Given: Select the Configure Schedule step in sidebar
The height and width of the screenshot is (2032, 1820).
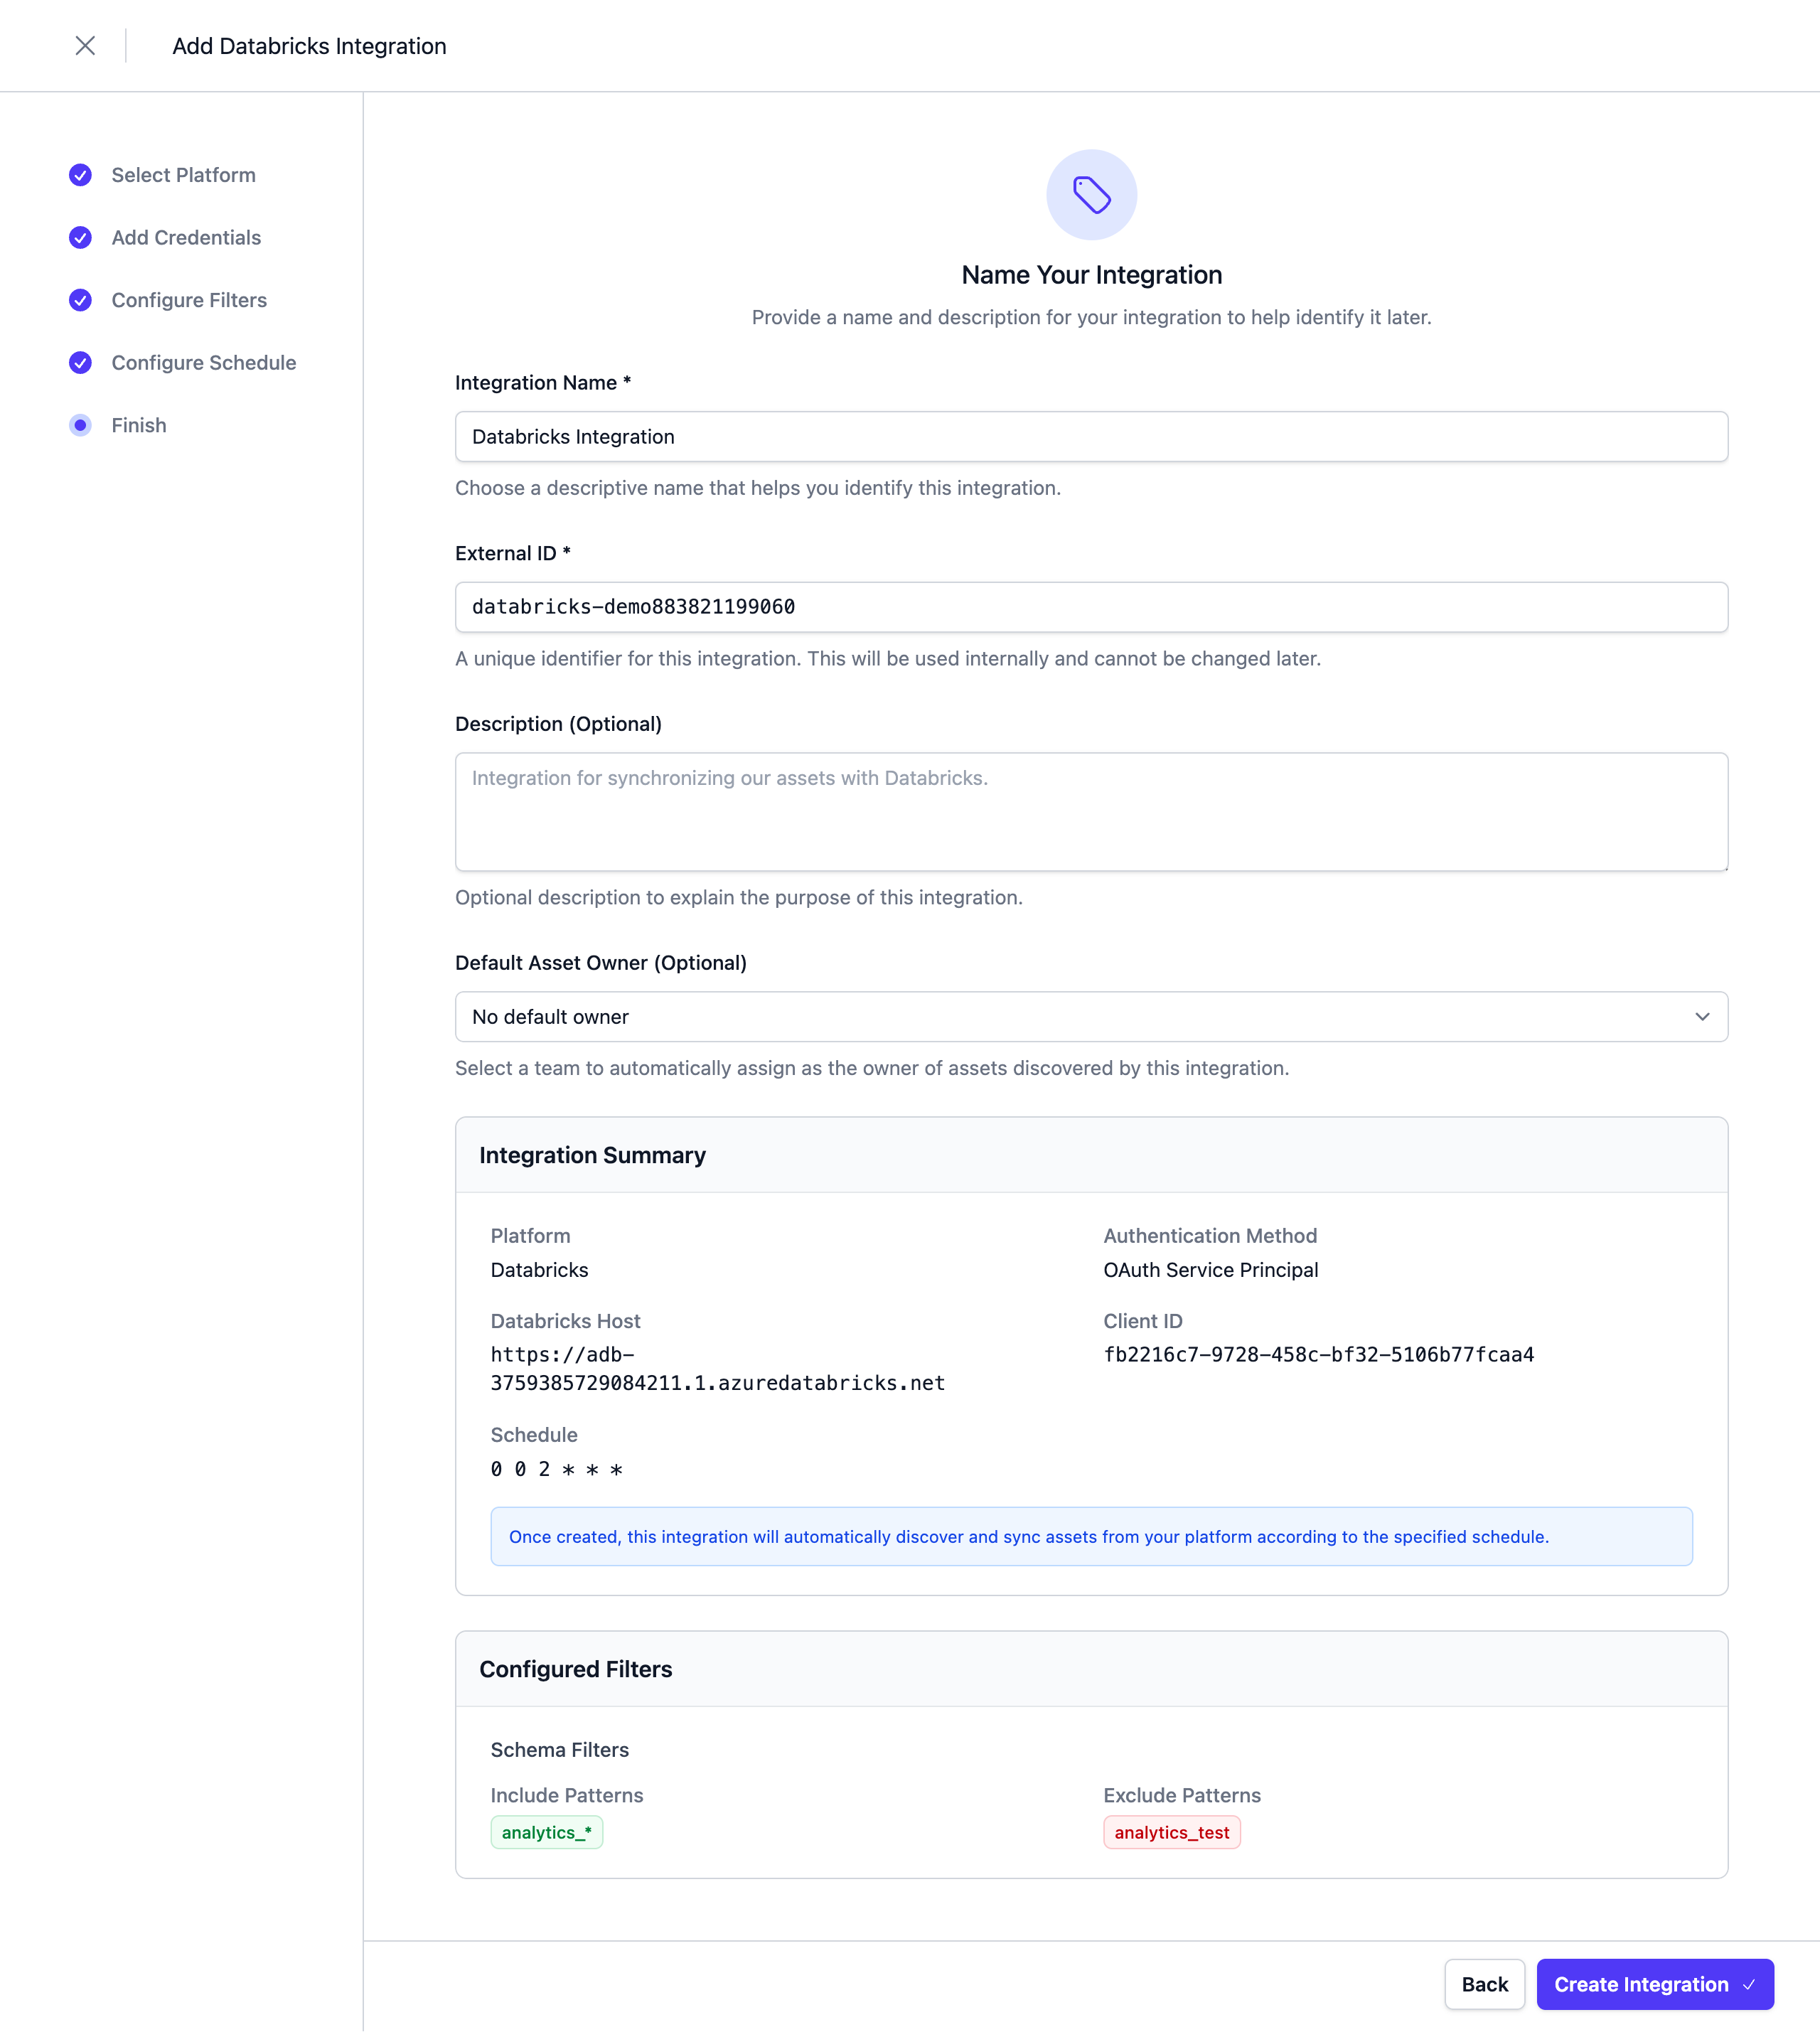Looking at the screenshot, I should [x=204, y=363].
